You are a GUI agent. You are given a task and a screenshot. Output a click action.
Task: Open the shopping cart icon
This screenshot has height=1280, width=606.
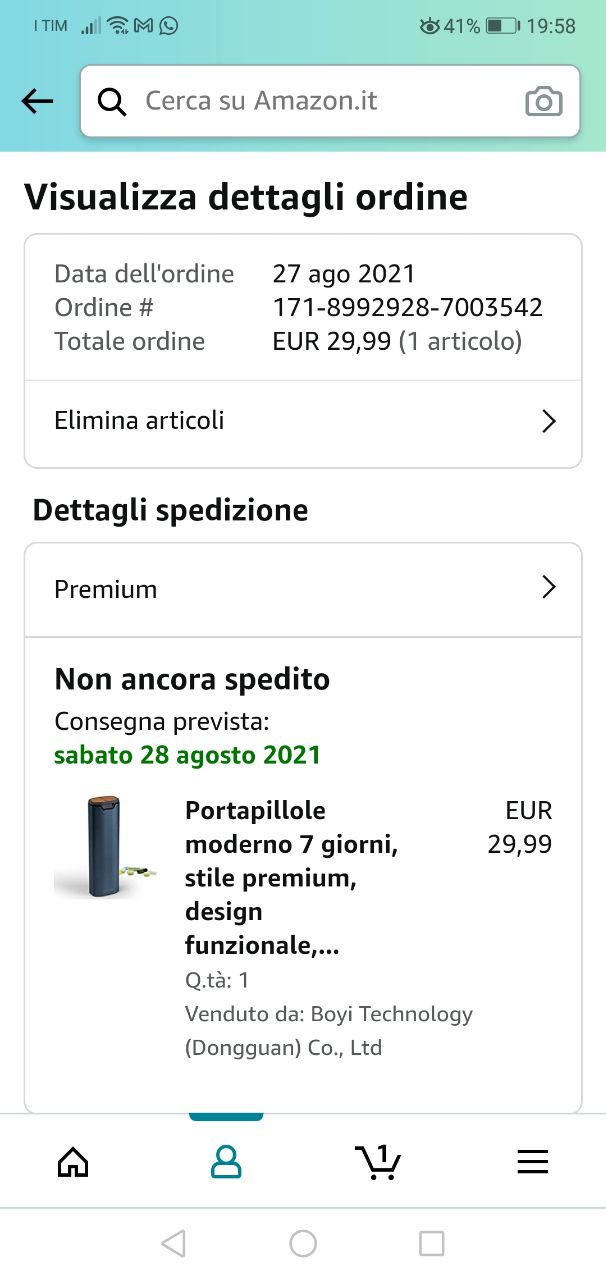378,1161
